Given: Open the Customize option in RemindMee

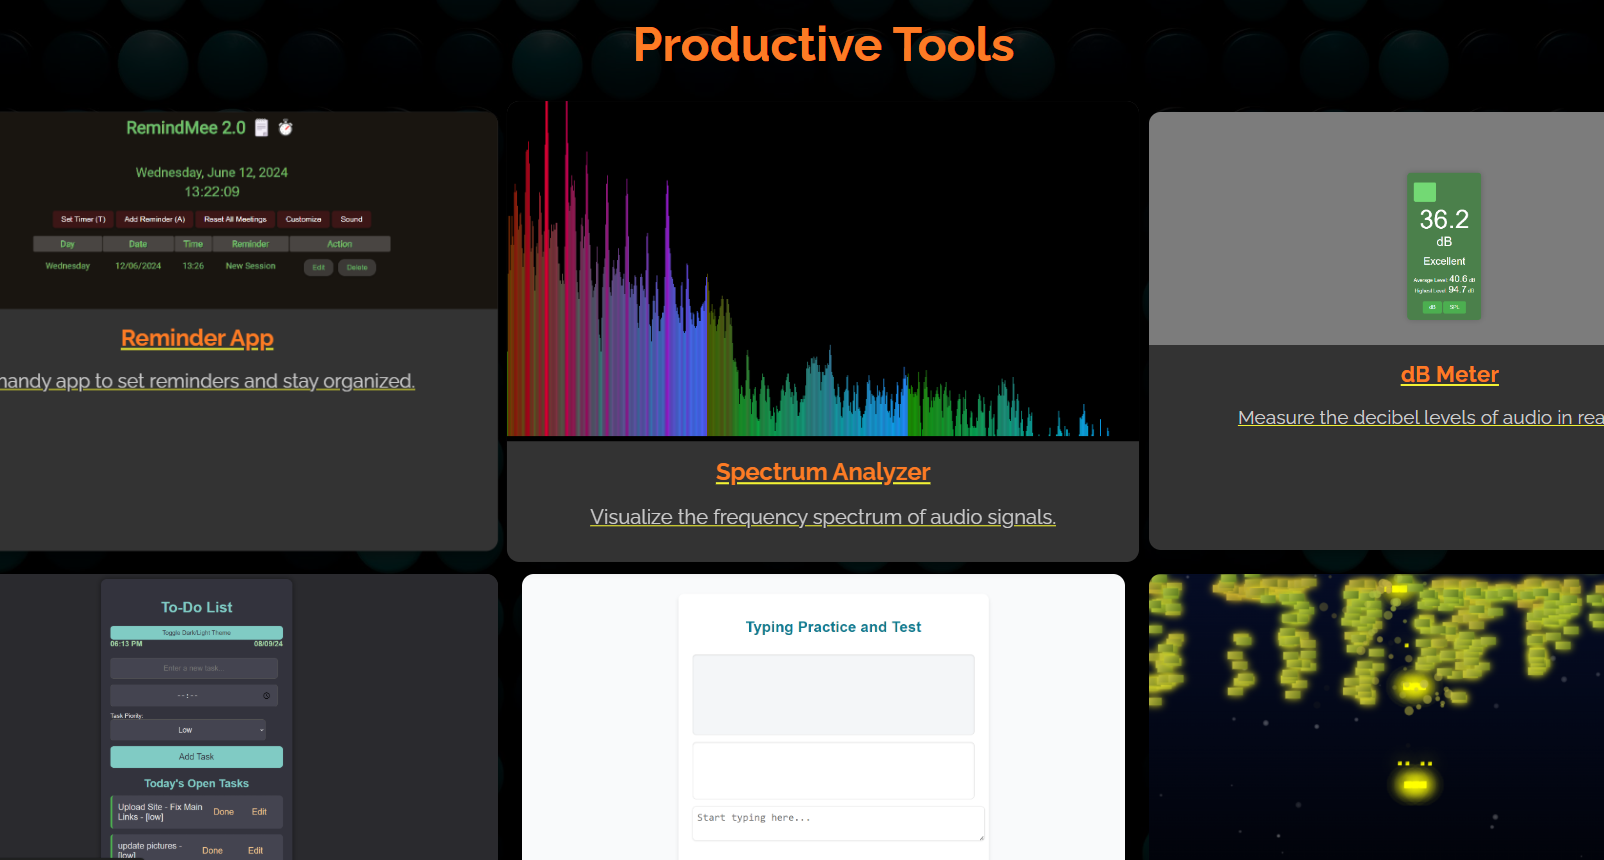Looking at the screenshot, I should (303, 219).
